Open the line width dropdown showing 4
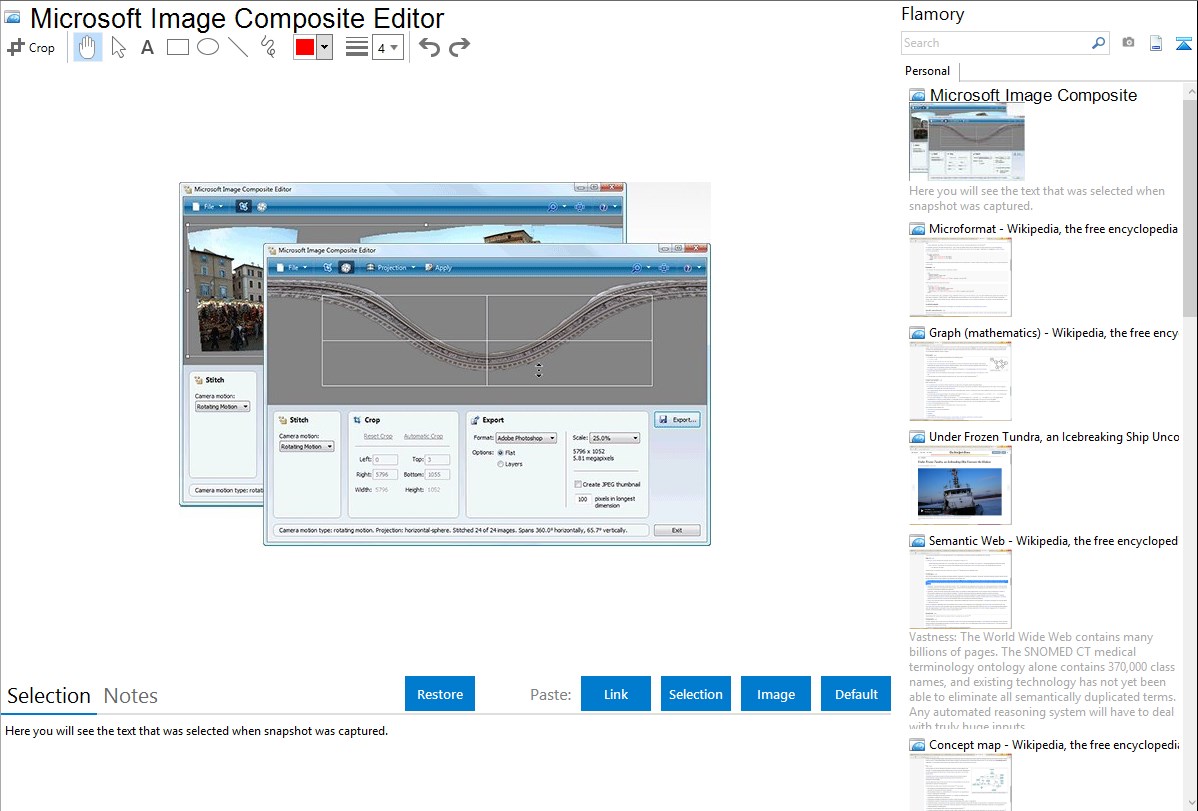This screenshot has height=811, width=1198. pyautogui.click(x=387, y=47)
